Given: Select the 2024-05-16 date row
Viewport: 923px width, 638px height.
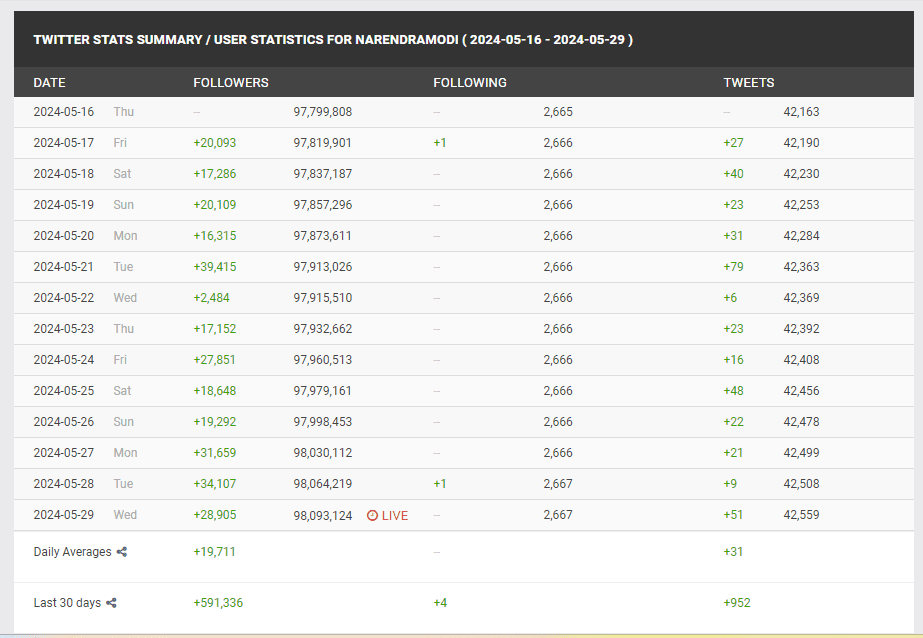Looking at the screenshot, I should 63,112.
